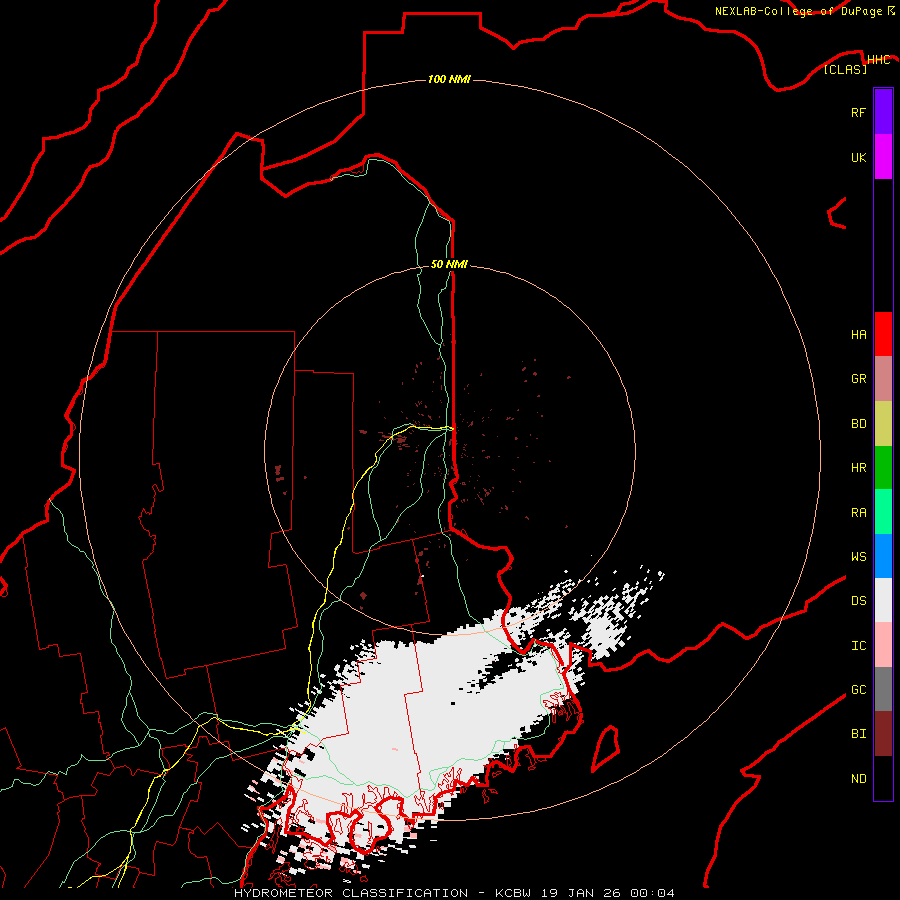
Task: Click the BI legend label
Action: point(858,734)
